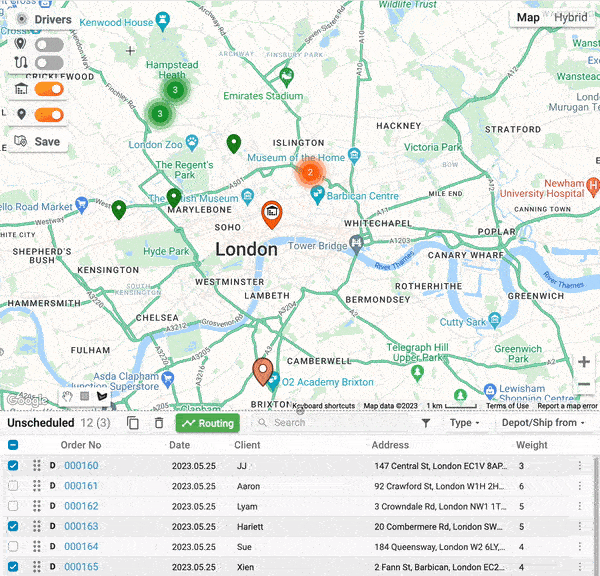Uncheck order 000160 checkbox
This screenshot has height=576, width=600.
[x=13, y=465]
